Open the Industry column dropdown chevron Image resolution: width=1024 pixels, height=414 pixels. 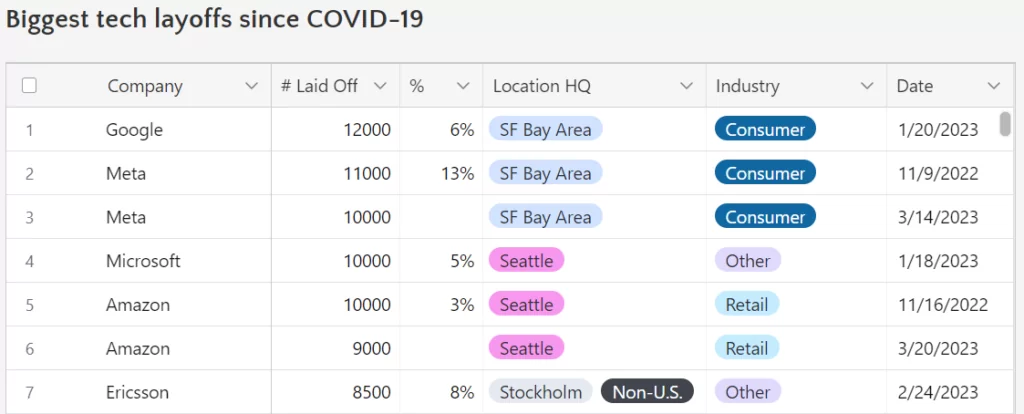point(867,86)
